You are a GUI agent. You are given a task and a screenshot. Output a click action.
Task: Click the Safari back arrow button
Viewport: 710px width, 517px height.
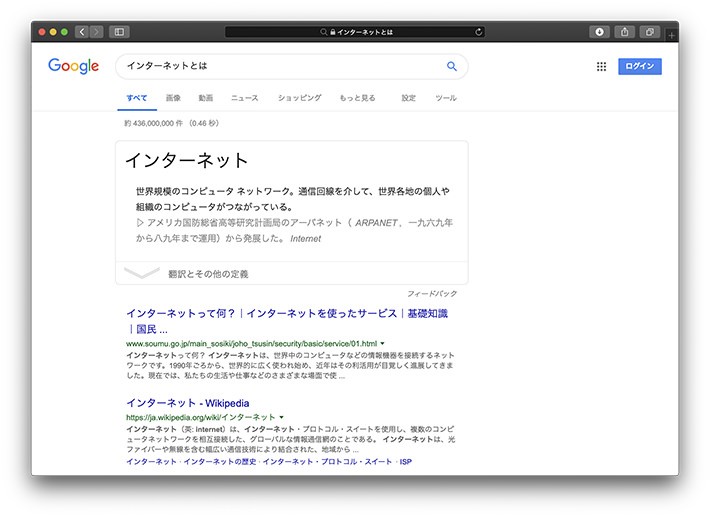click(x=82, y=32)
